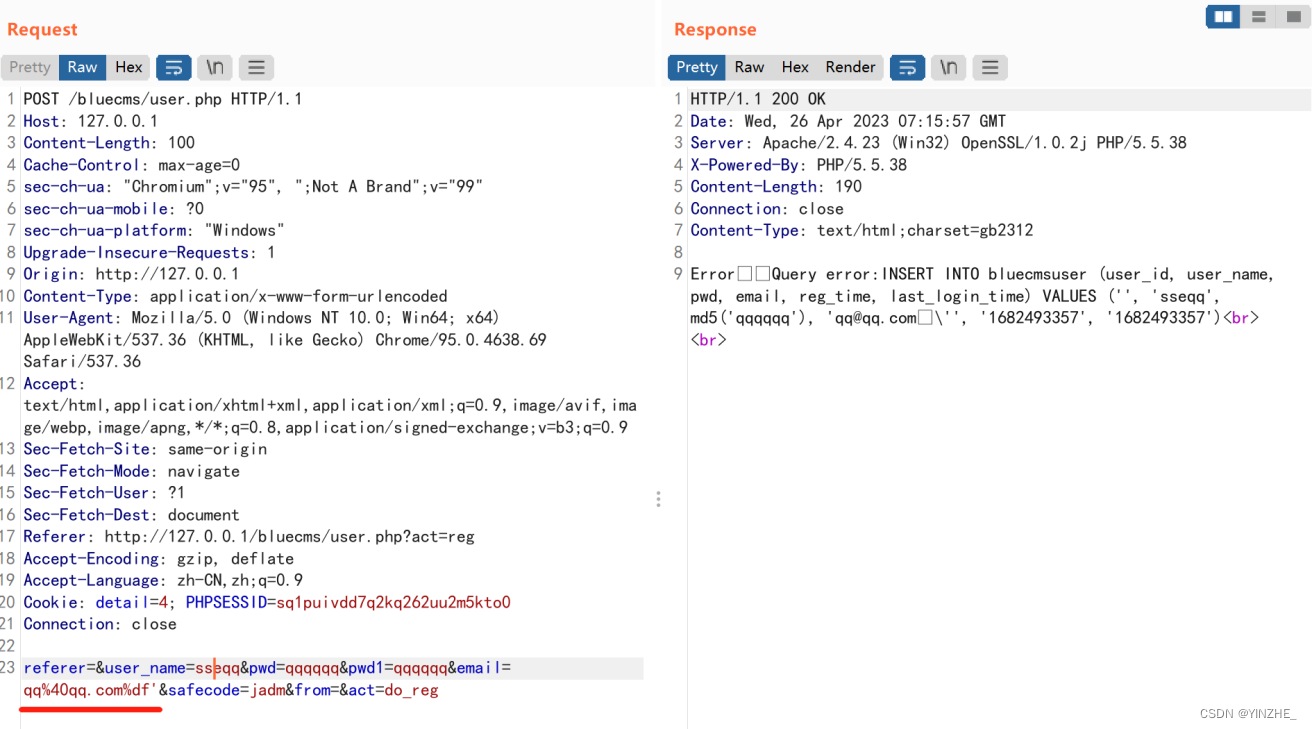1312x729 pixels.
Task: Toggle show non-printable chars (\n) in Request
Action: point(215,67)
